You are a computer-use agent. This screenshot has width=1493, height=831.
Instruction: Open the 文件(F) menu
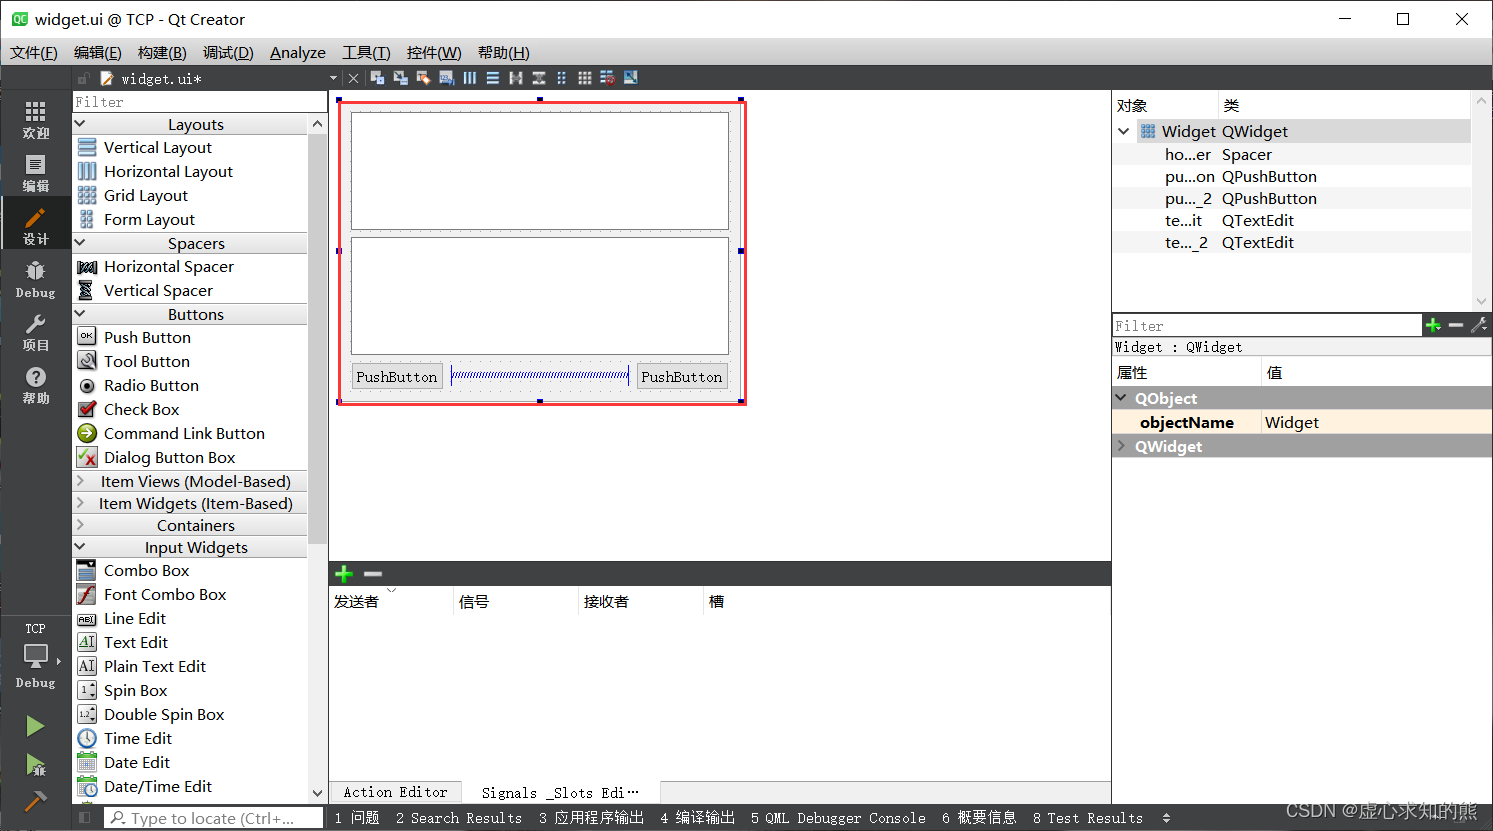click(x=34, y=52)
